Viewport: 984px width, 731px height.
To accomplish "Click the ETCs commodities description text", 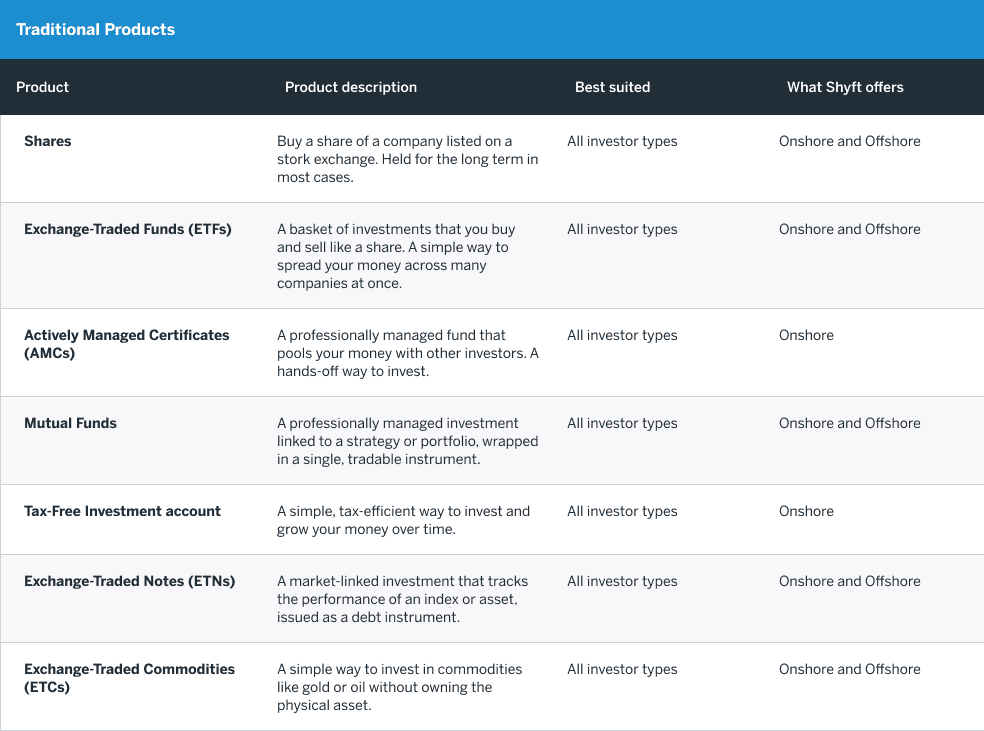I will click(x=400, y=686).
